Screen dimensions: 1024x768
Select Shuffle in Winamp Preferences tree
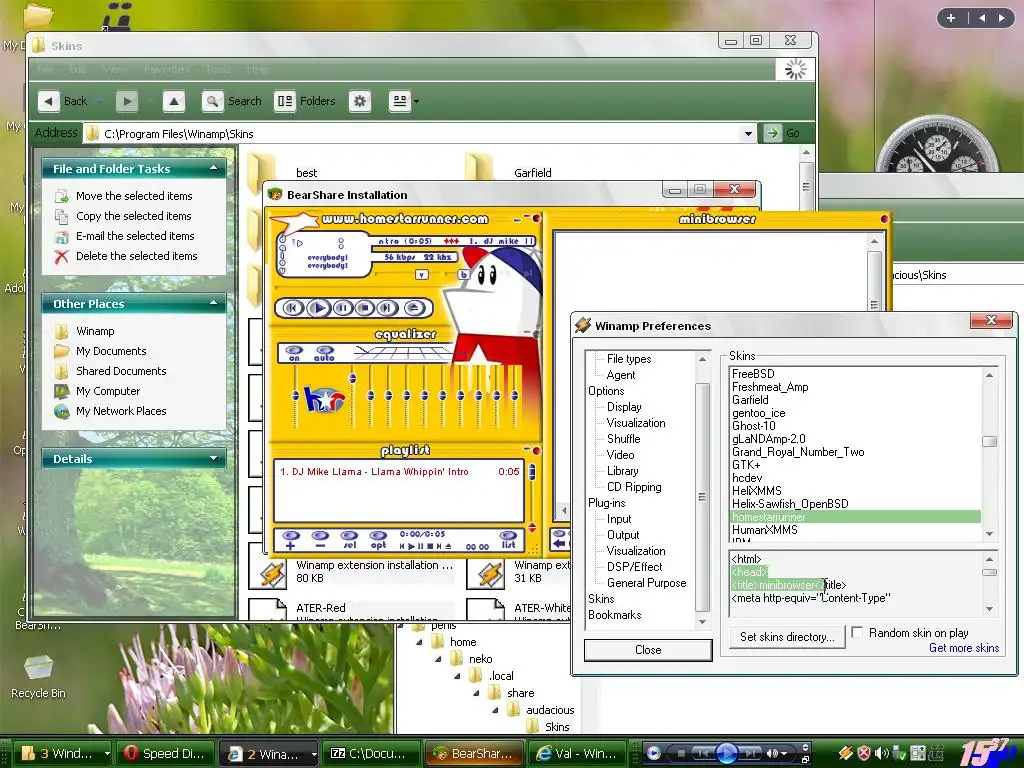pyautogui.click(x=624, y=439)
